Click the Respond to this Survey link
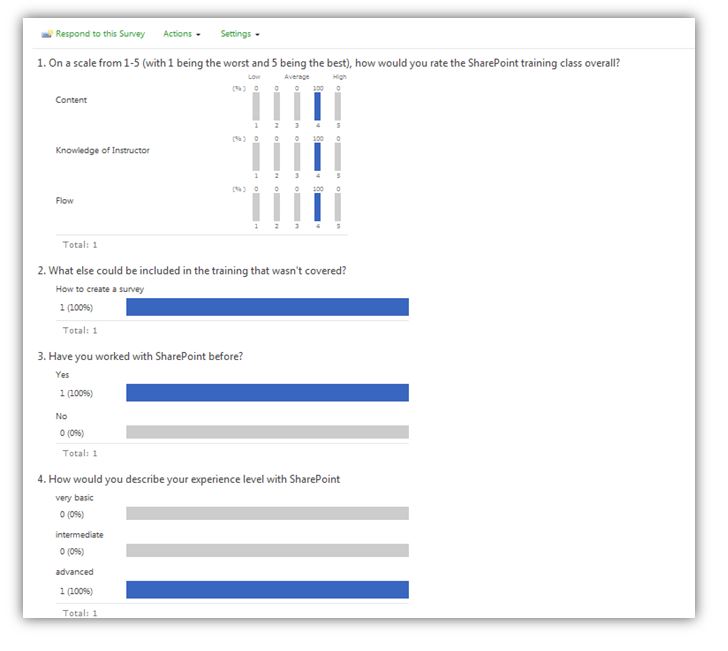728x651 pixels. click(x=100, y=34)
